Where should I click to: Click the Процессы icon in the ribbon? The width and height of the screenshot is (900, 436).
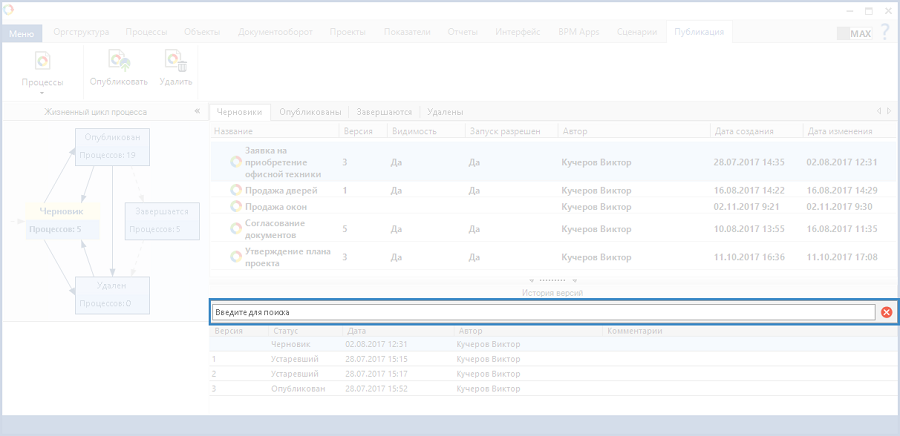point(42,62)
